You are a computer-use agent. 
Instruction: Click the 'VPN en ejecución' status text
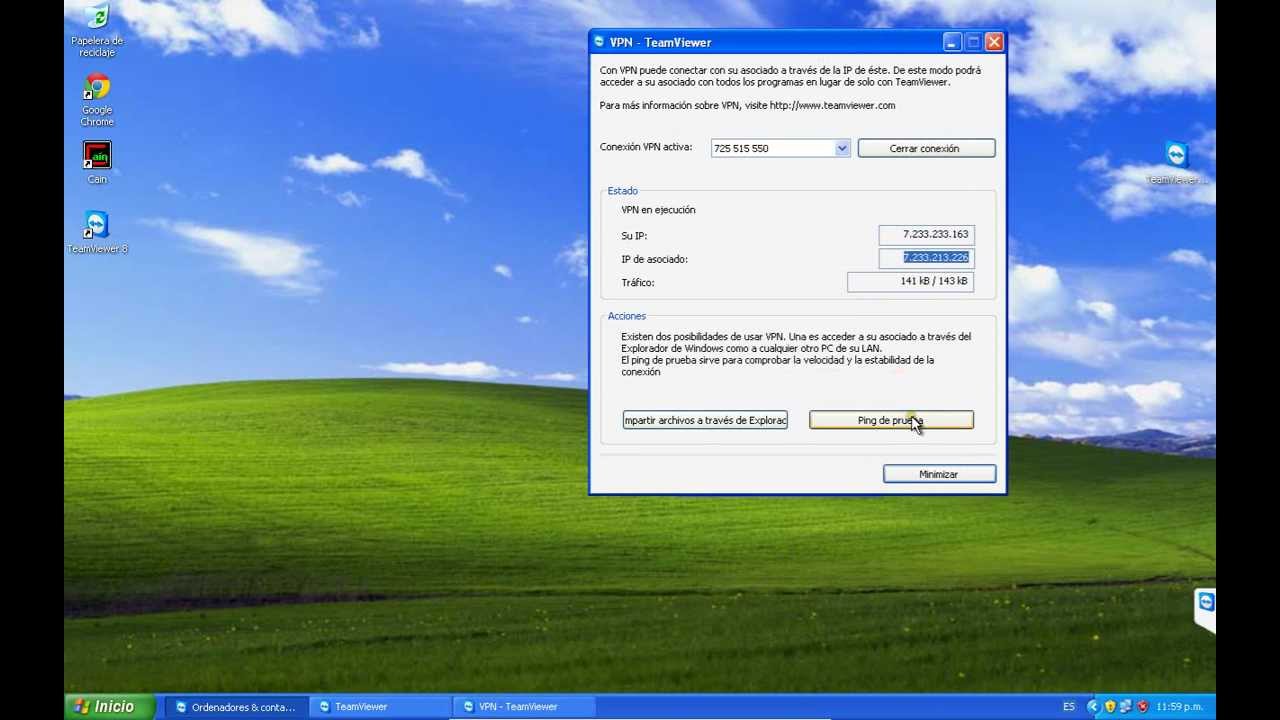coord(658,210)
